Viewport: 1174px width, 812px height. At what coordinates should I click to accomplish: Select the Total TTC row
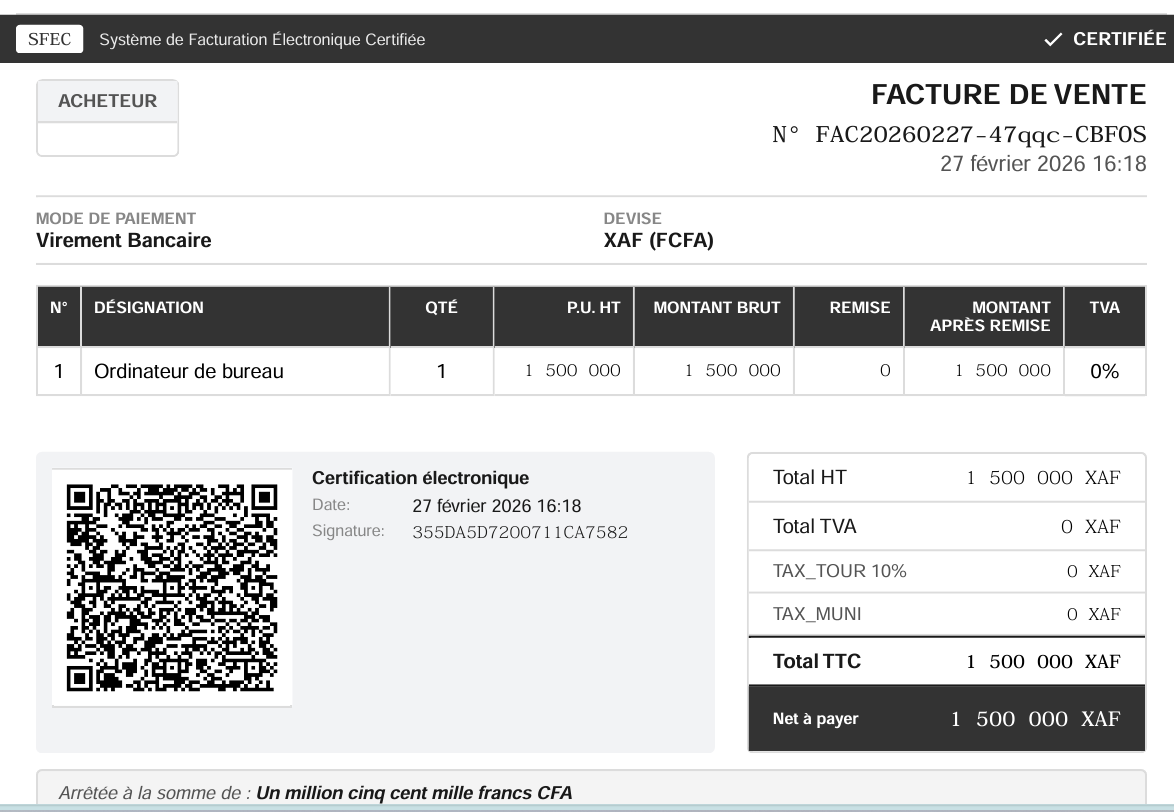point(946,661)
